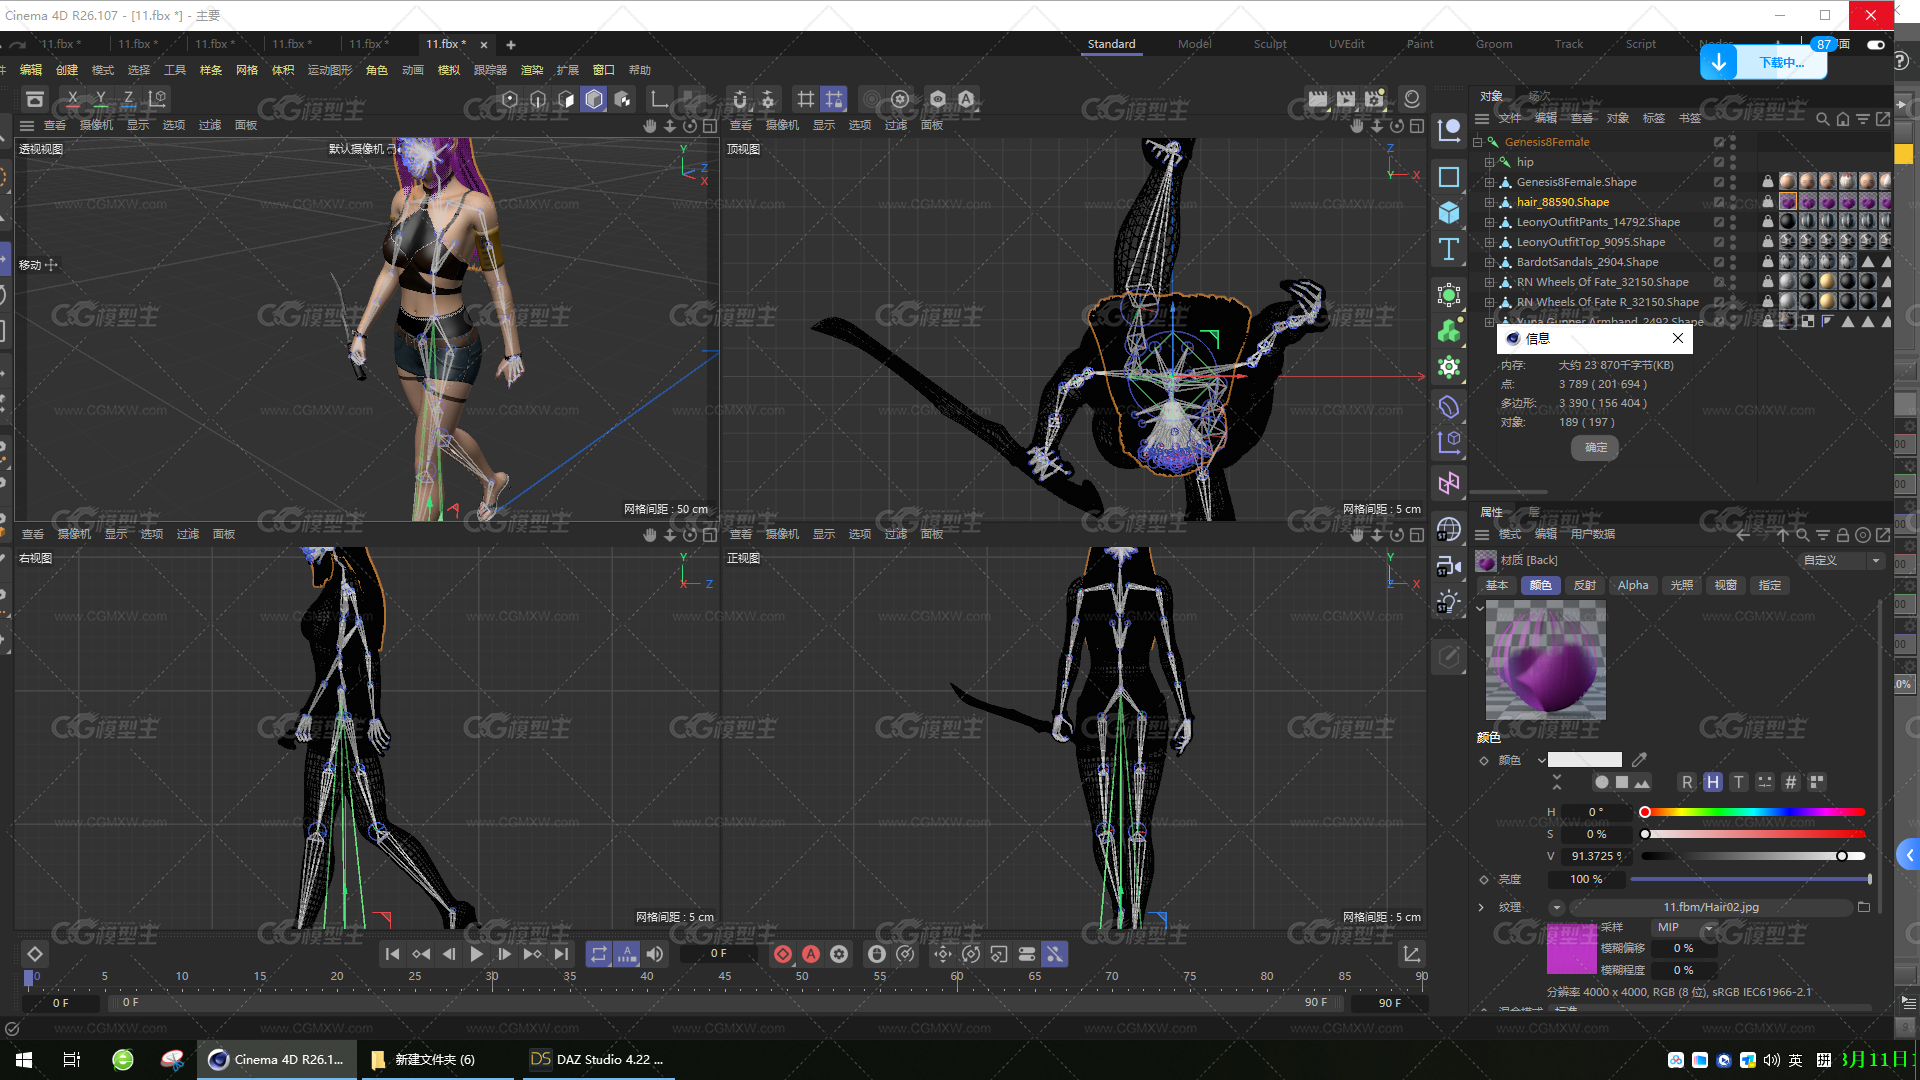Select the Points mode icon
This screenshot has height=1080, width=1920.
coord(510,99)
